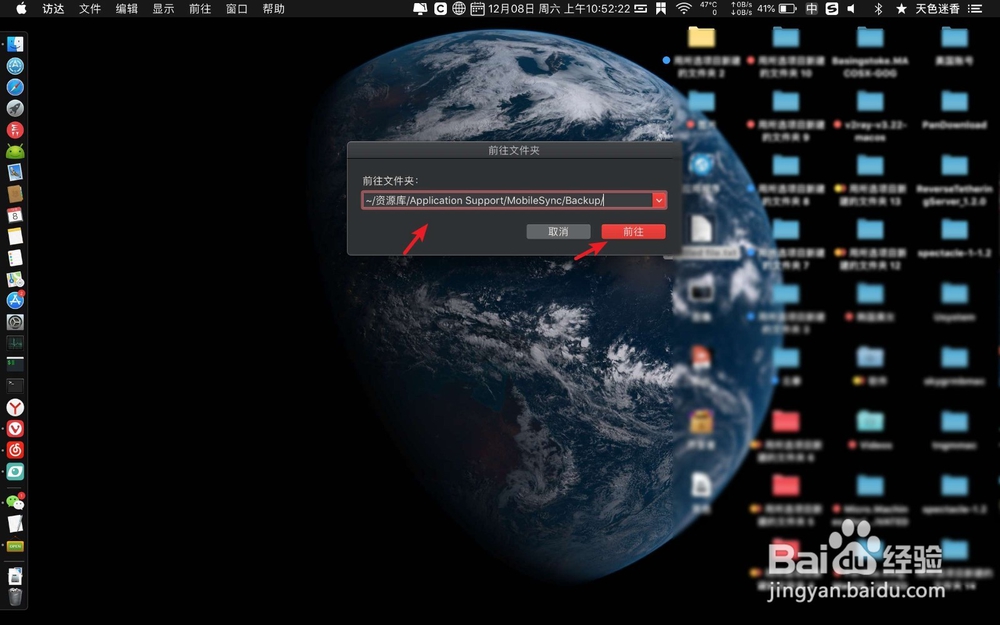Click the battery indicator showing 41%
The image size is (1000, 625).
780,9
